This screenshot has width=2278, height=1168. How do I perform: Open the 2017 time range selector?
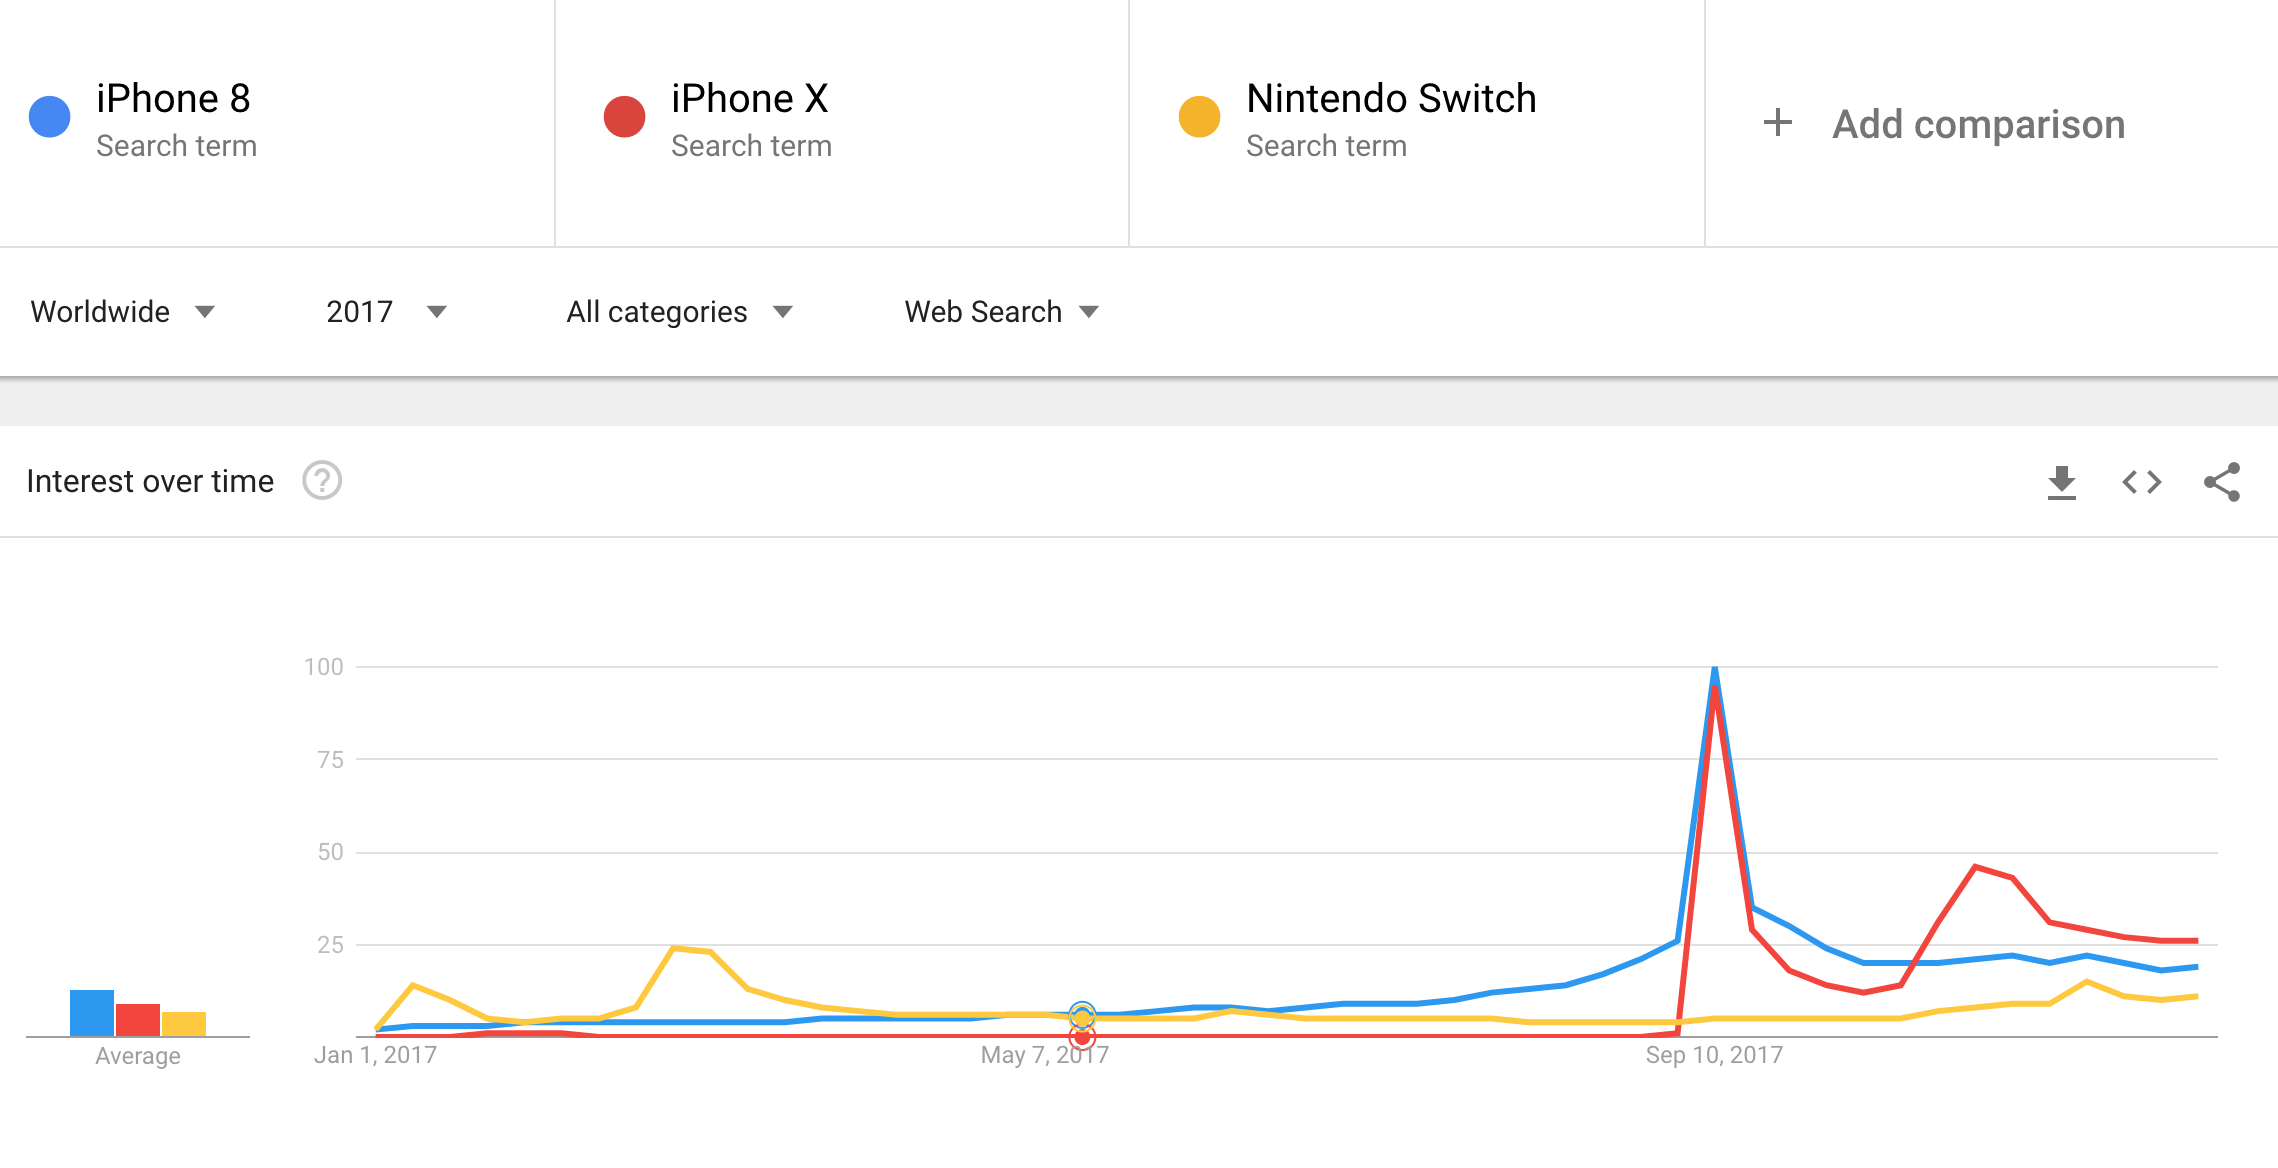(x=384, y=311)
